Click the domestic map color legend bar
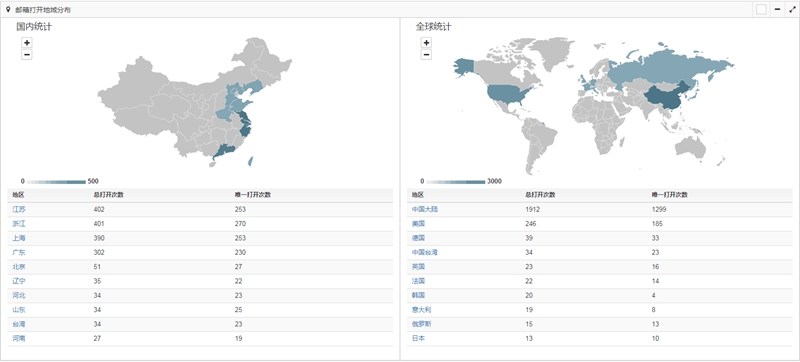 coord(56,182)
